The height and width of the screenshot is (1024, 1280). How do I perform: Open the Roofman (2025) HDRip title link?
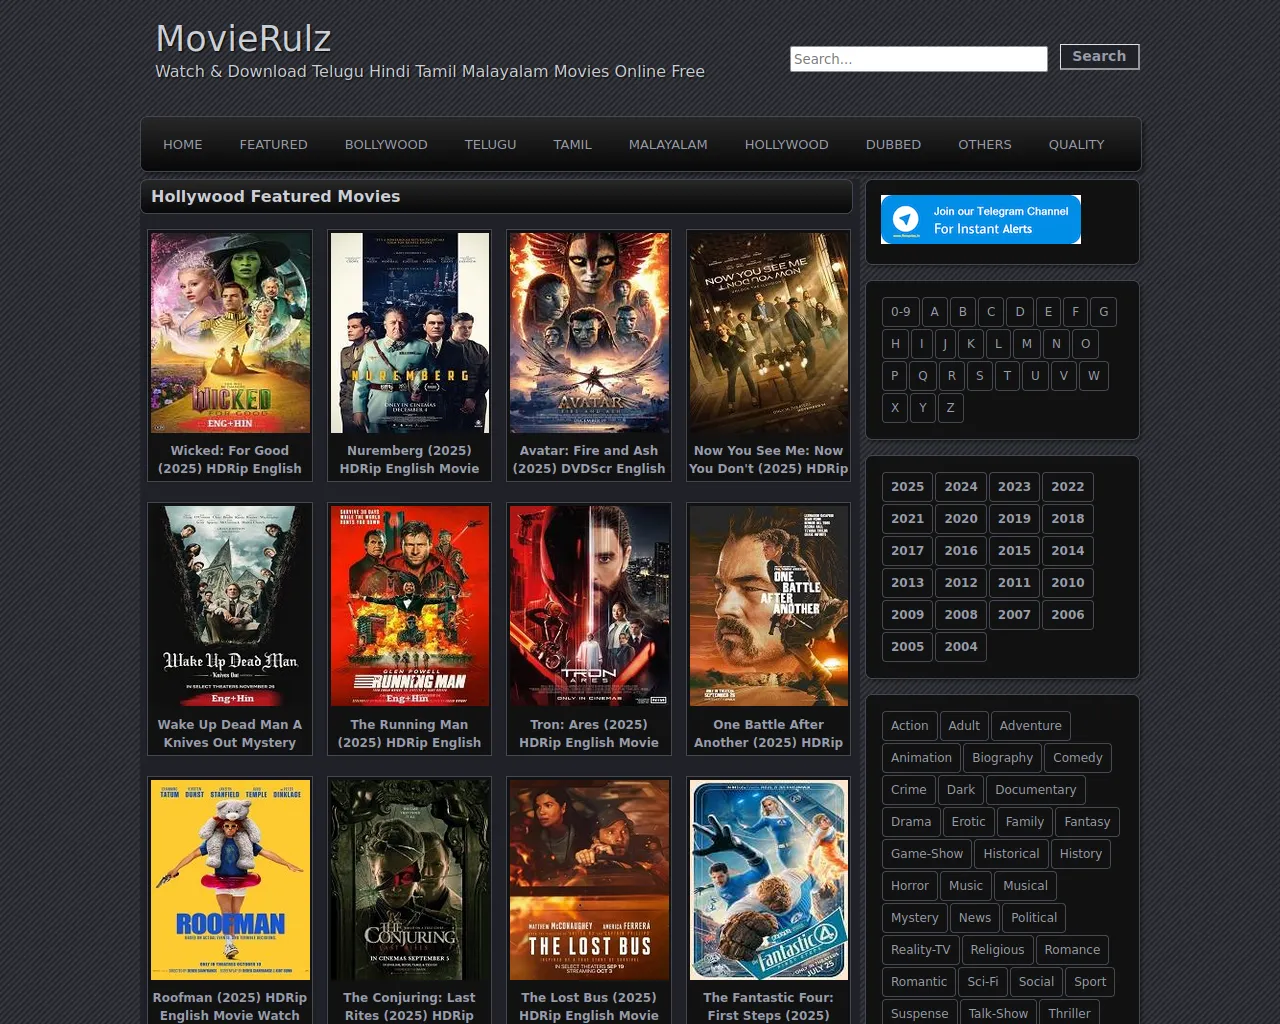(230, 1006)
